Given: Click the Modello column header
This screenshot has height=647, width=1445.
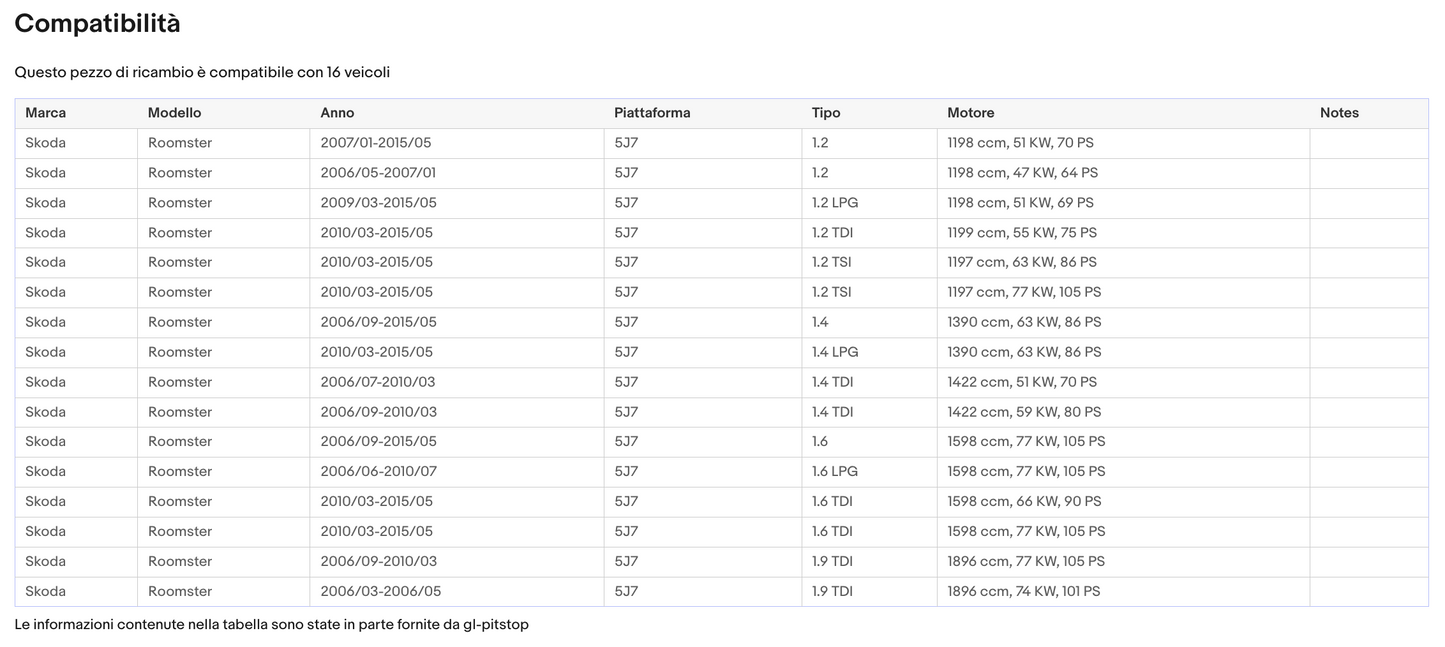Looking at the screenshot, I should click(174, 113).
